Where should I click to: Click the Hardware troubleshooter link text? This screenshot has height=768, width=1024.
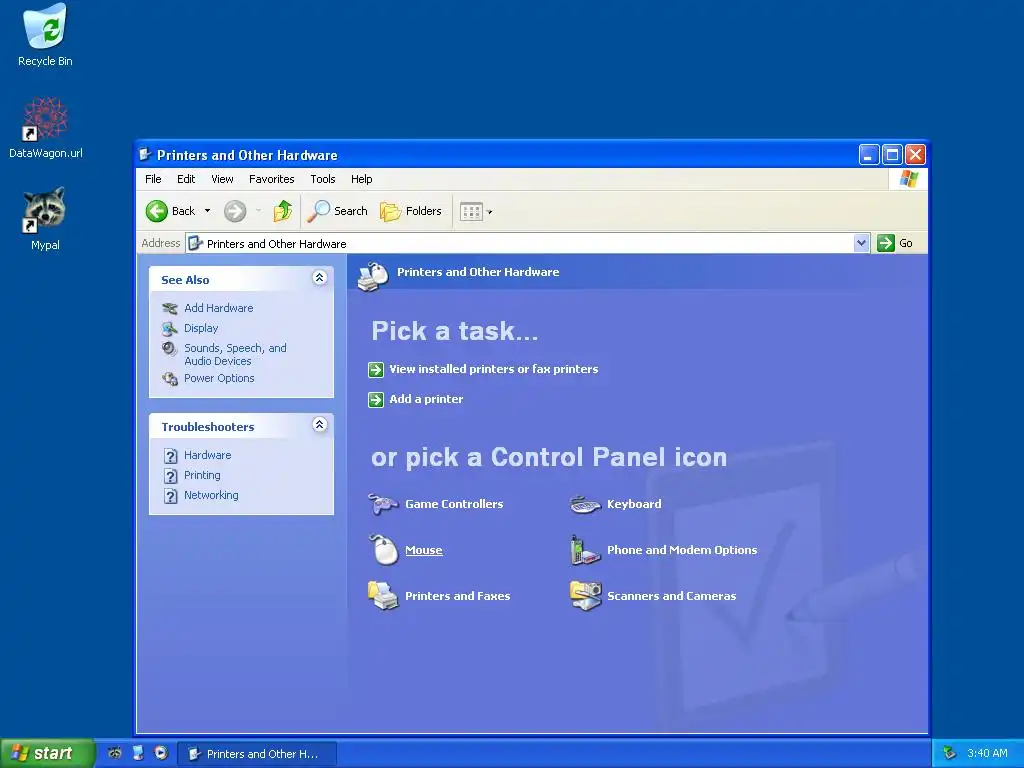click(208, 455)
